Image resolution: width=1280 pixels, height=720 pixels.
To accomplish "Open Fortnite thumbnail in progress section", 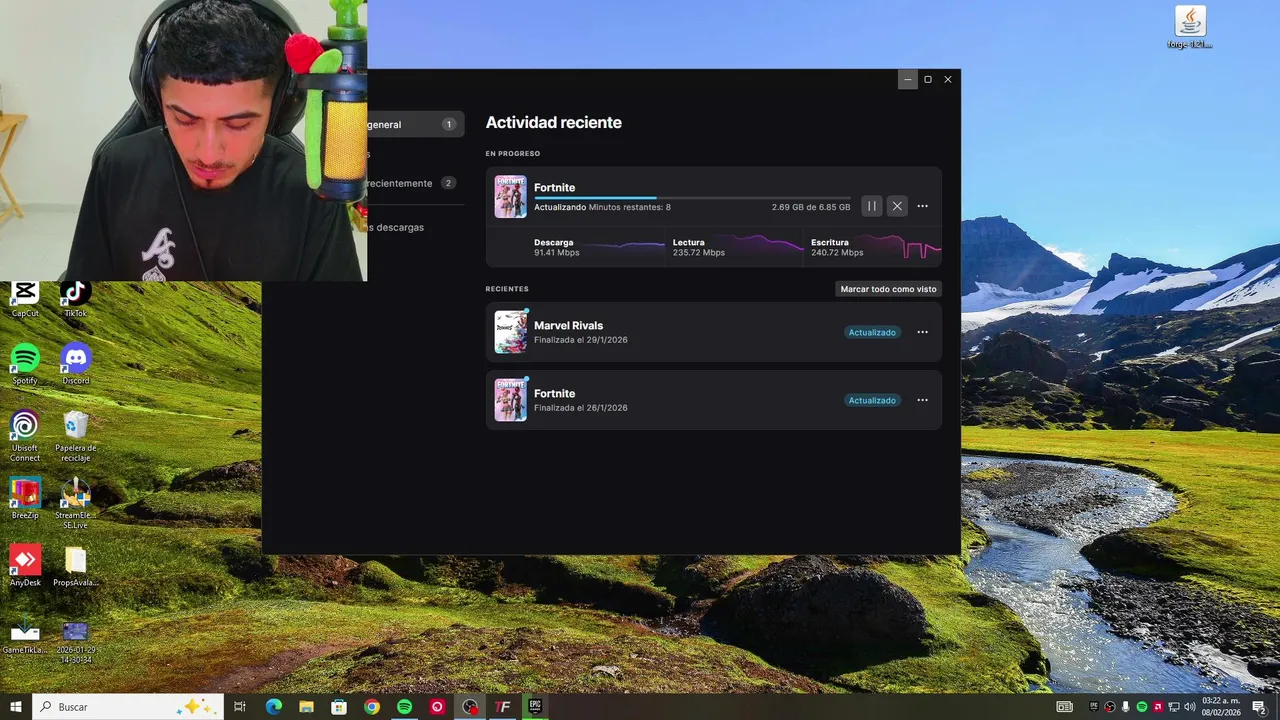I will pyautogui.click(x=510, y=197).
